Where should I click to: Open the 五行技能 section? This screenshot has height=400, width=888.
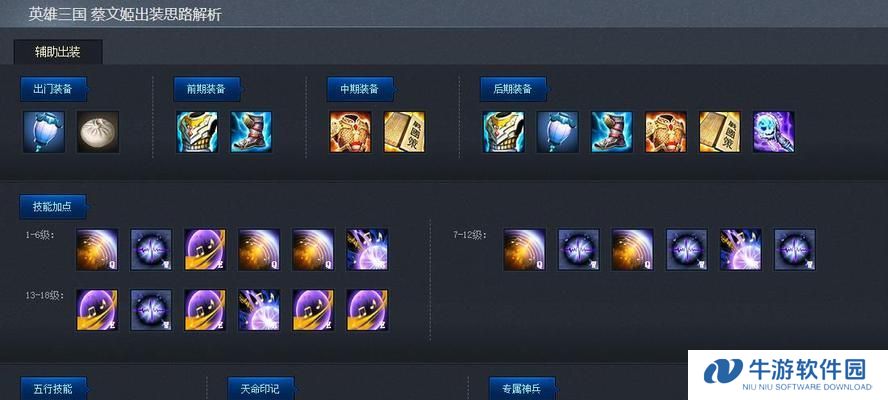click(x=53, y=389)
